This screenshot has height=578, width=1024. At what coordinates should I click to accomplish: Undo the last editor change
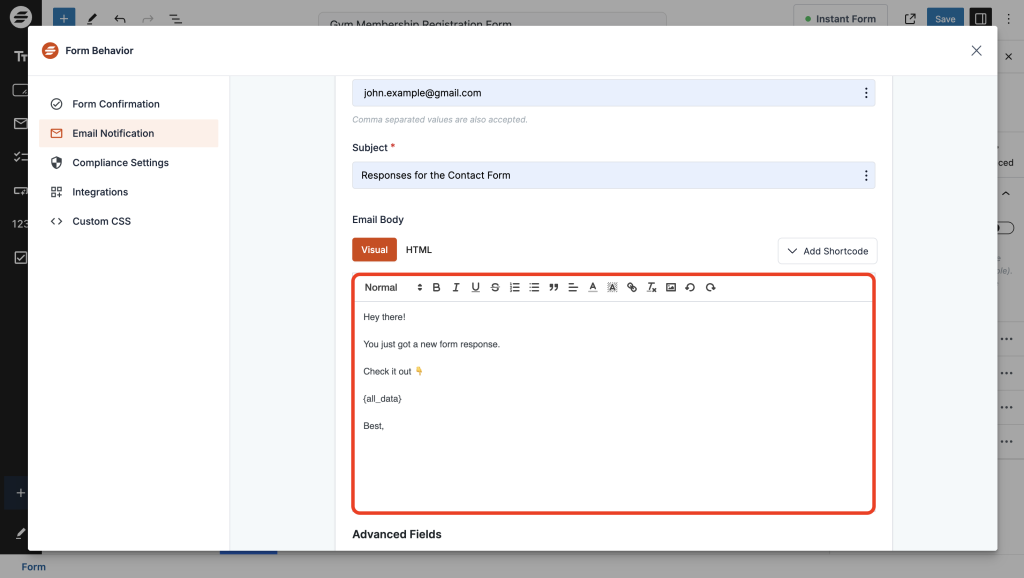(690, 288)
